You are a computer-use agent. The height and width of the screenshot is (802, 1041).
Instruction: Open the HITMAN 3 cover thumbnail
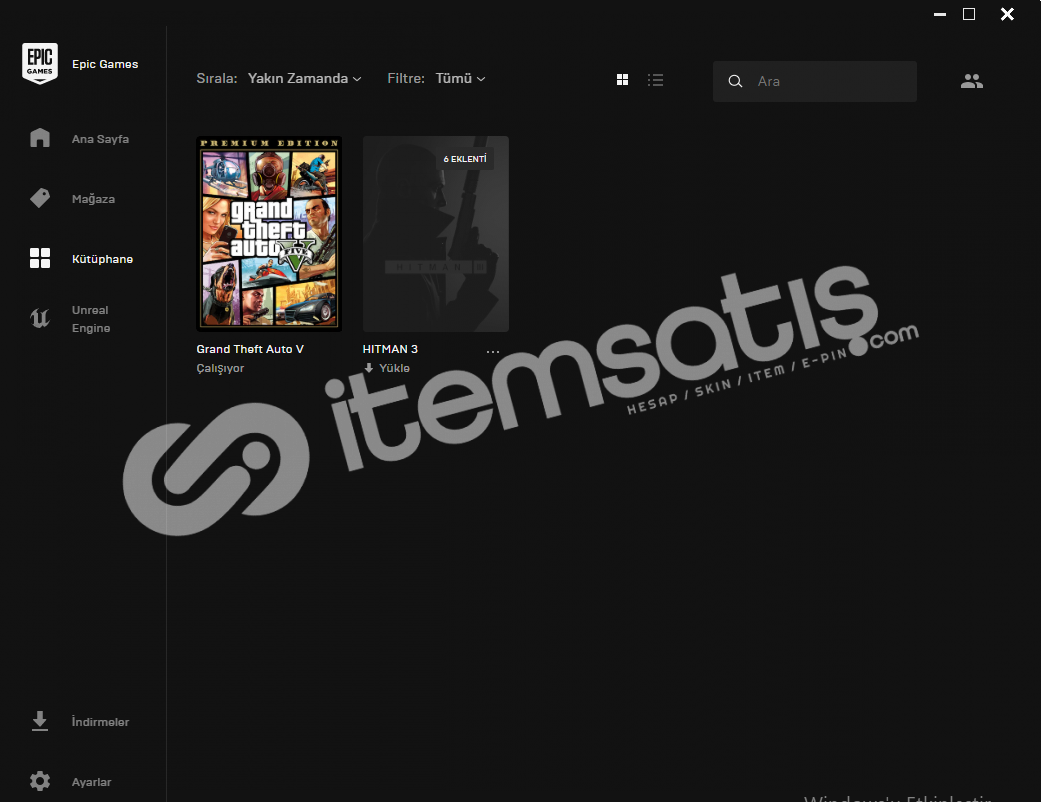(x=436, y=234)
